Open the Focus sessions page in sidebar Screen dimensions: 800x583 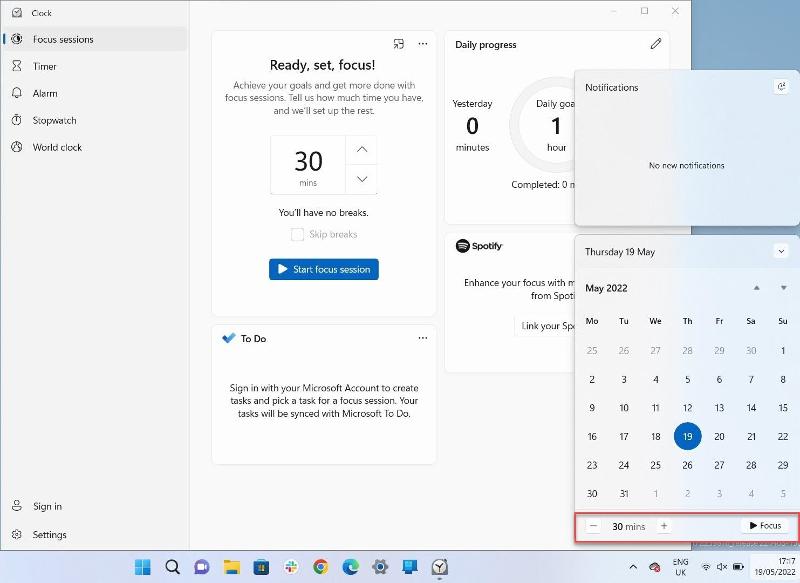tap(95, 39)
